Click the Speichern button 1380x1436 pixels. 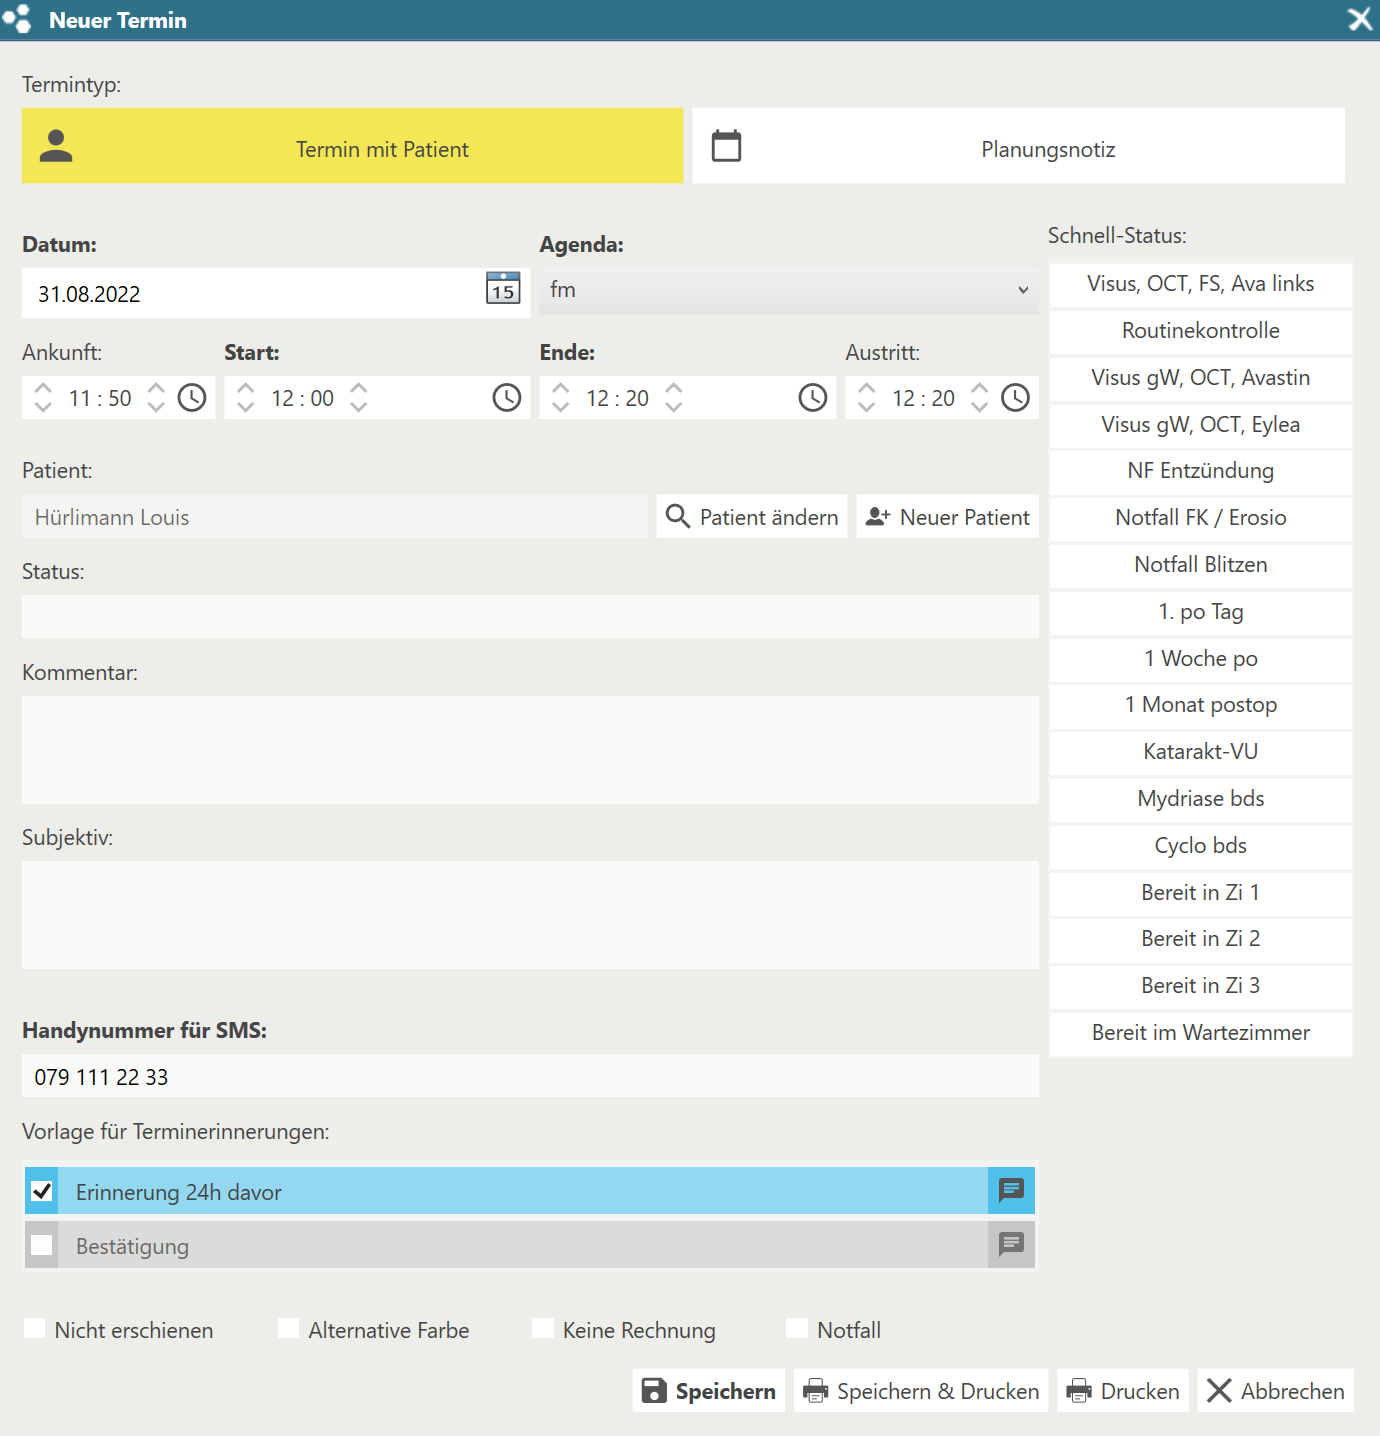[x=709, y=1391]
